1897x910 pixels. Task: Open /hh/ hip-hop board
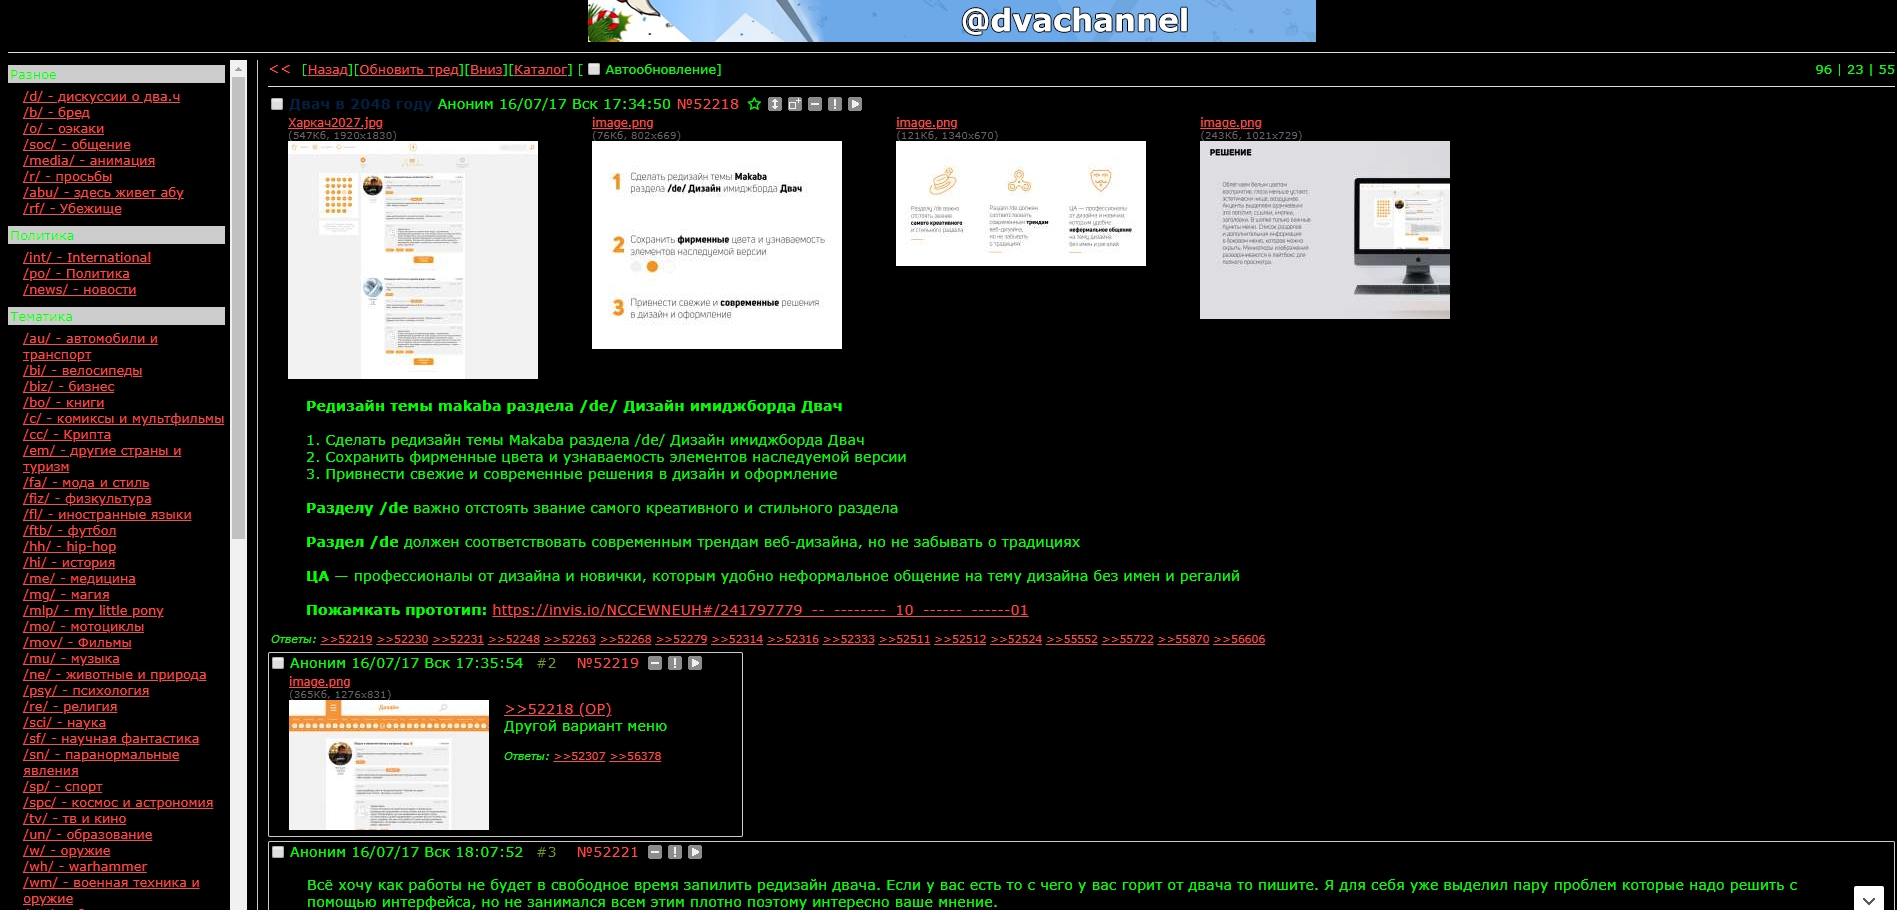[69, 547]
